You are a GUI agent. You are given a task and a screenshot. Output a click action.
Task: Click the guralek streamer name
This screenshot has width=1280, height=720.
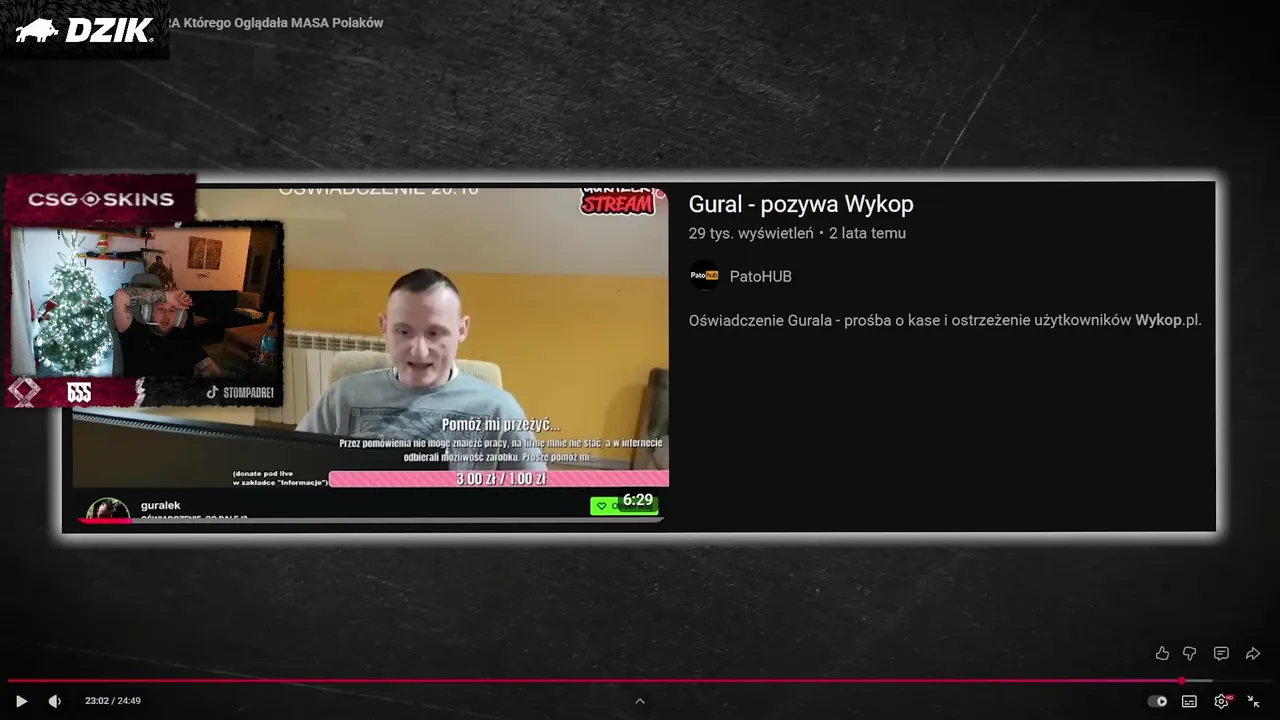click(160, 506)
